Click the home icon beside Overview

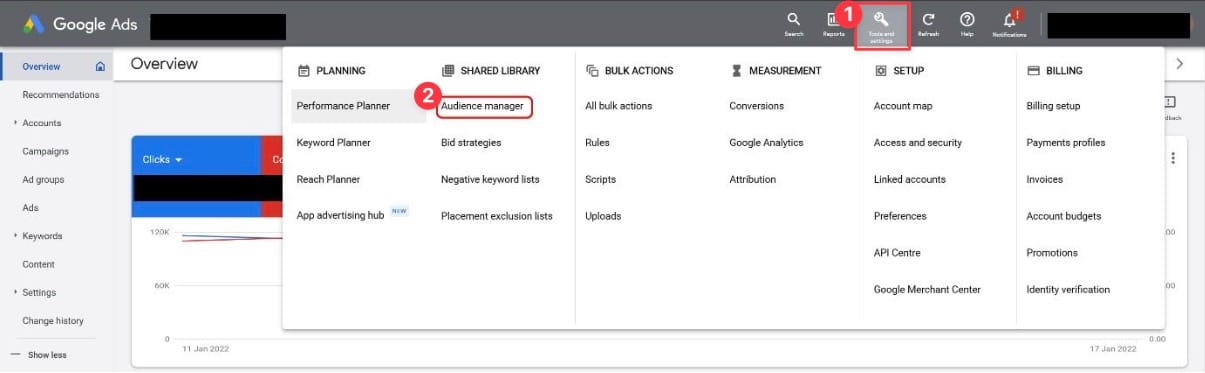pyautogui.click(x=100, y=67)
